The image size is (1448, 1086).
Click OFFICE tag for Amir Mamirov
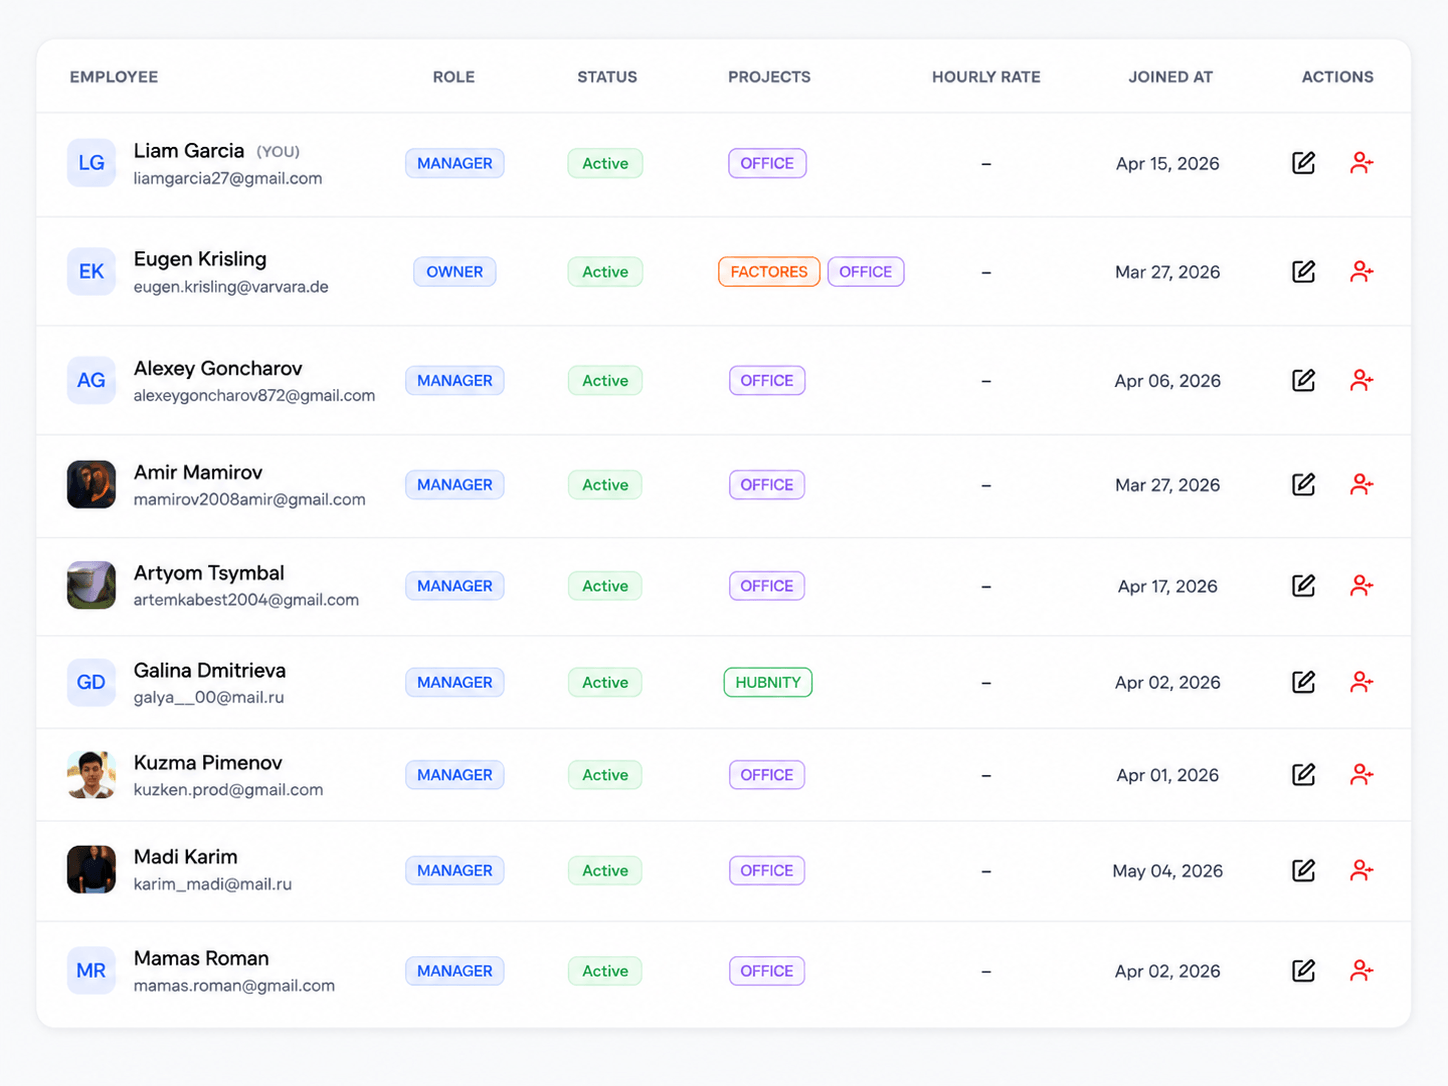(x=767, y=484)
